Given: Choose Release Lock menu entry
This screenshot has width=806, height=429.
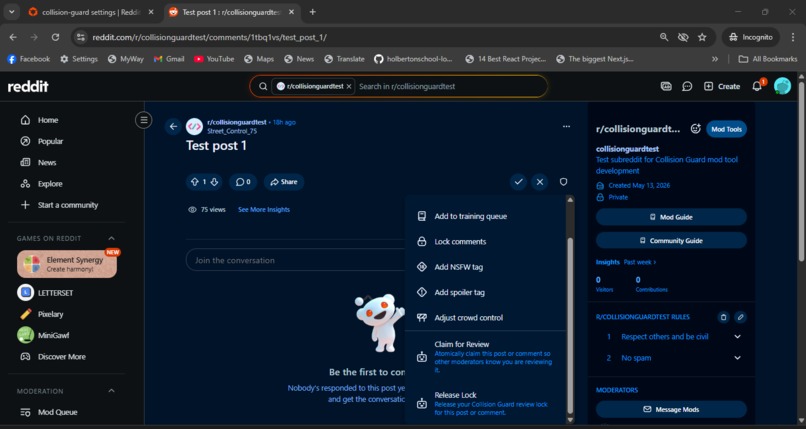Looking at the screenshot, I should coord(486,403).
